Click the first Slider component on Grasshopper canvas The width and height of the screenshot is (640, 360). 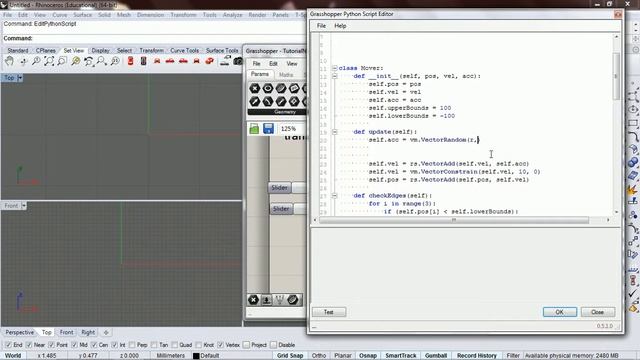[280, 188]
